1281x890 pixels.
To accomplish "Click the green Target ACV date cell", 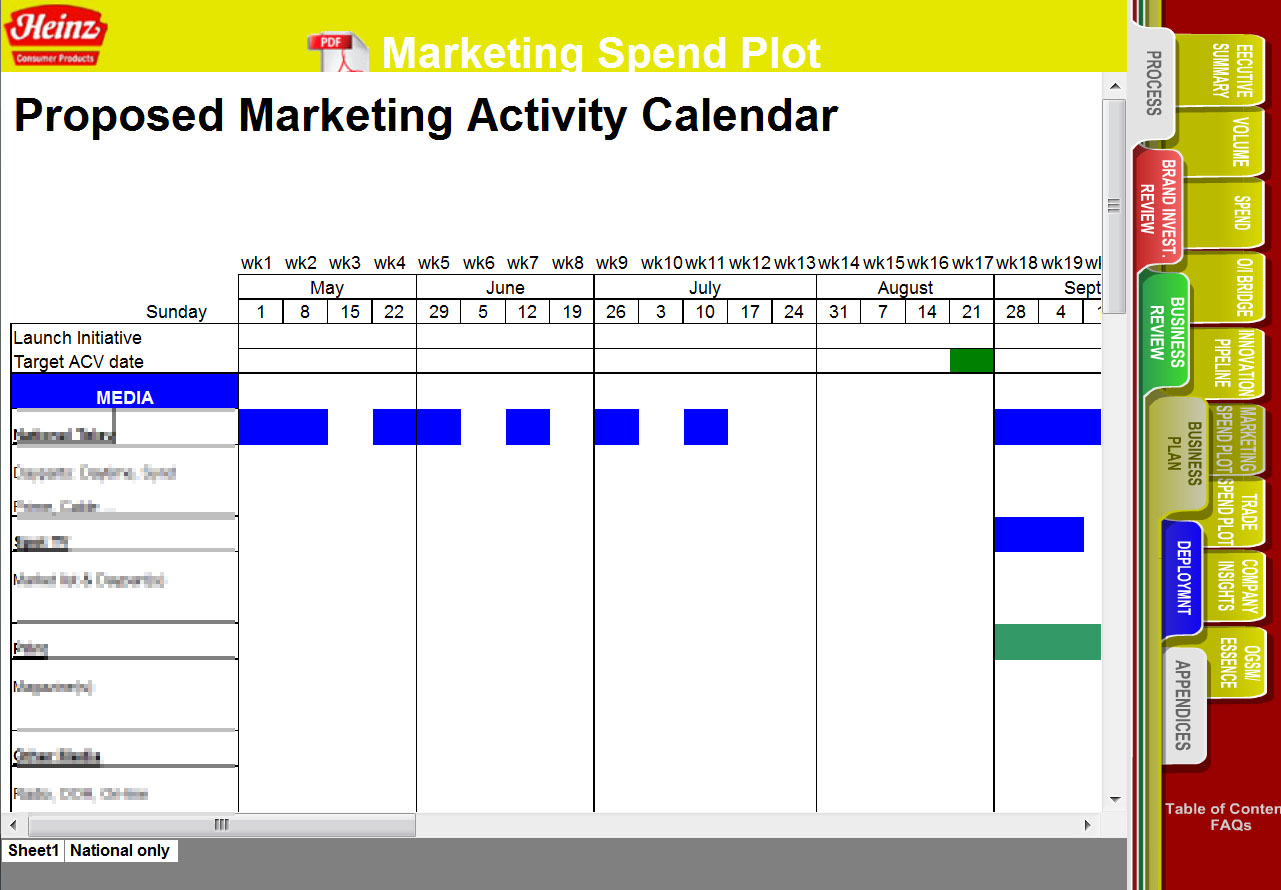I will pos(971,361).
